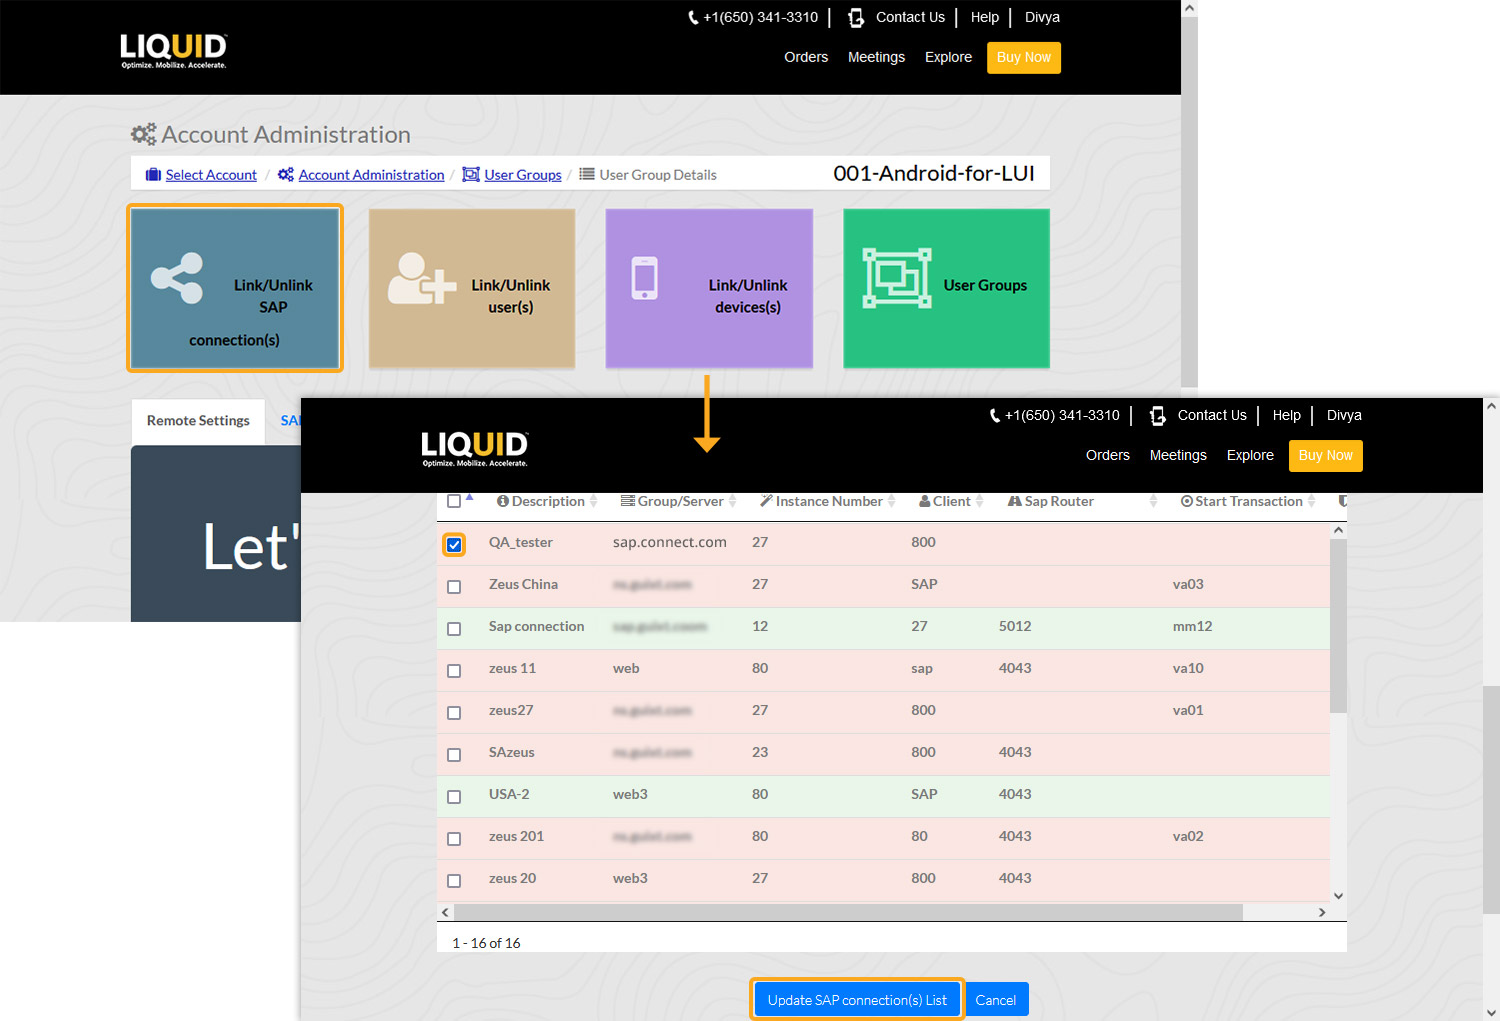Click the table's scroll-down arrow

pos(1338,896)
